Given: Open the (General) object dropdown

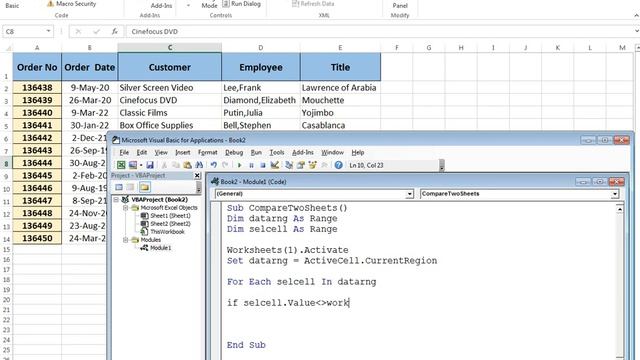Looking at the screenshot, I should click(x=409, y=194).
